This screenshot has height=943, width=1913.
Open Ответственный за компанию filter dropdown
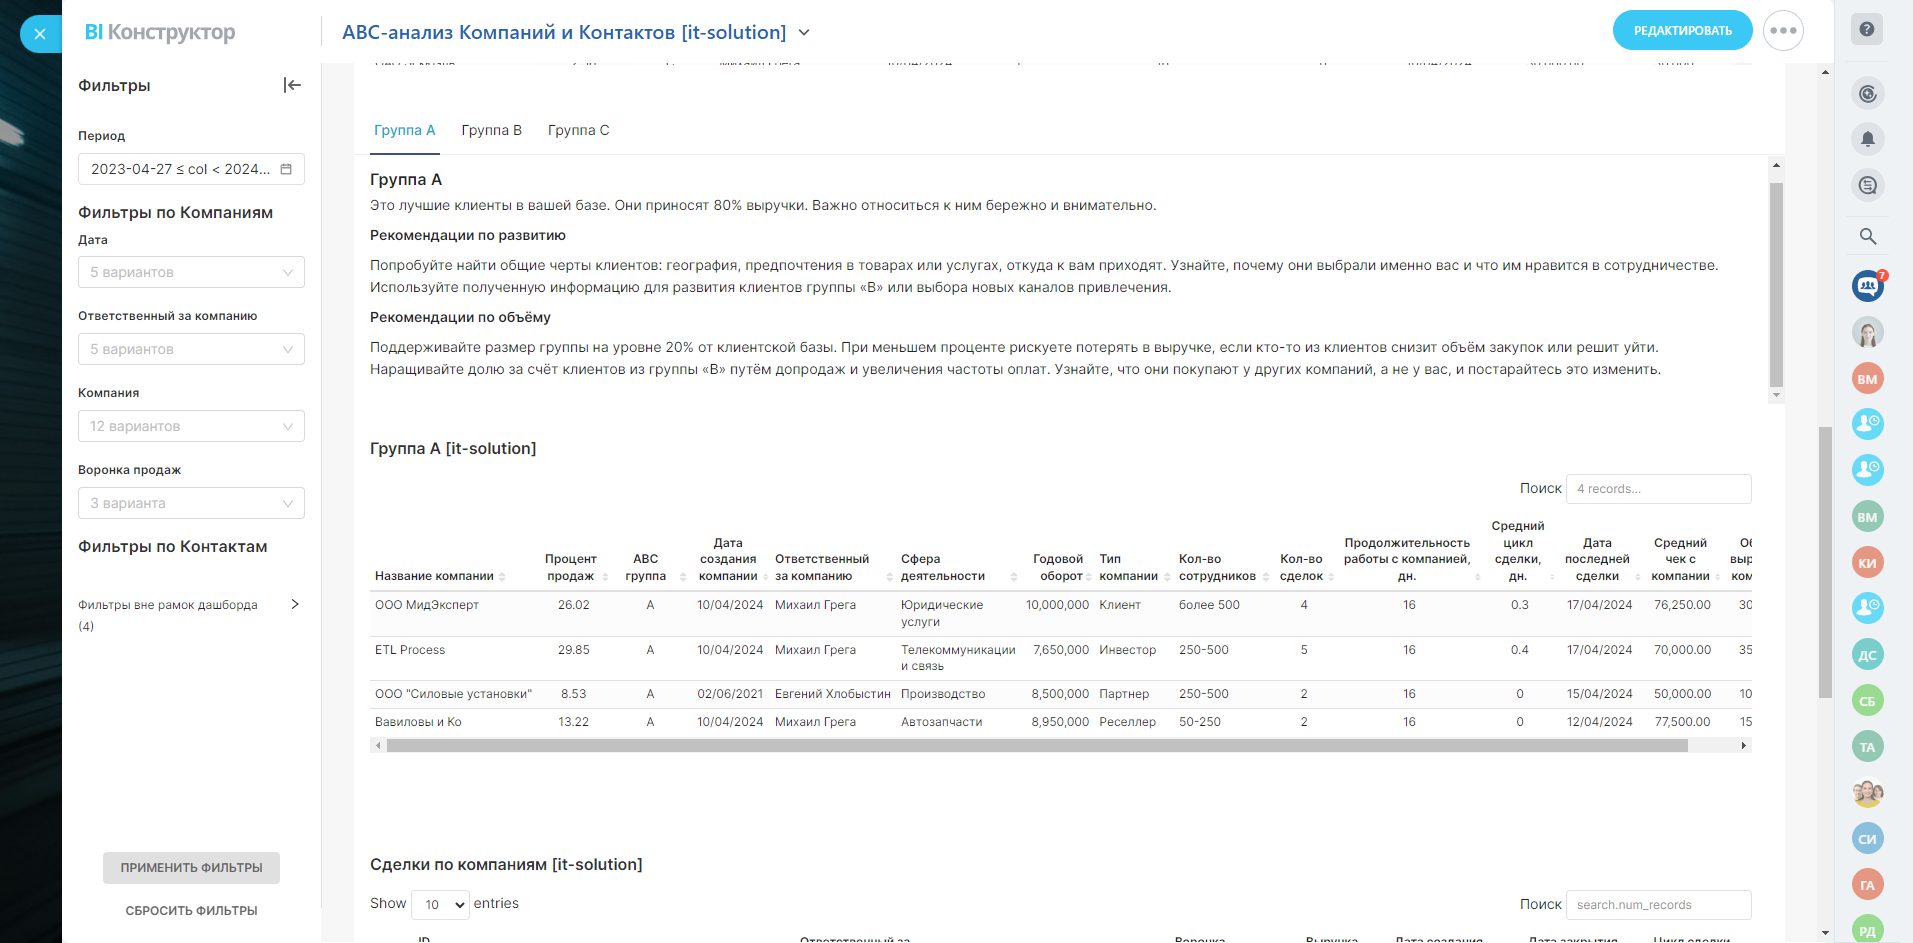click(191, 349)
